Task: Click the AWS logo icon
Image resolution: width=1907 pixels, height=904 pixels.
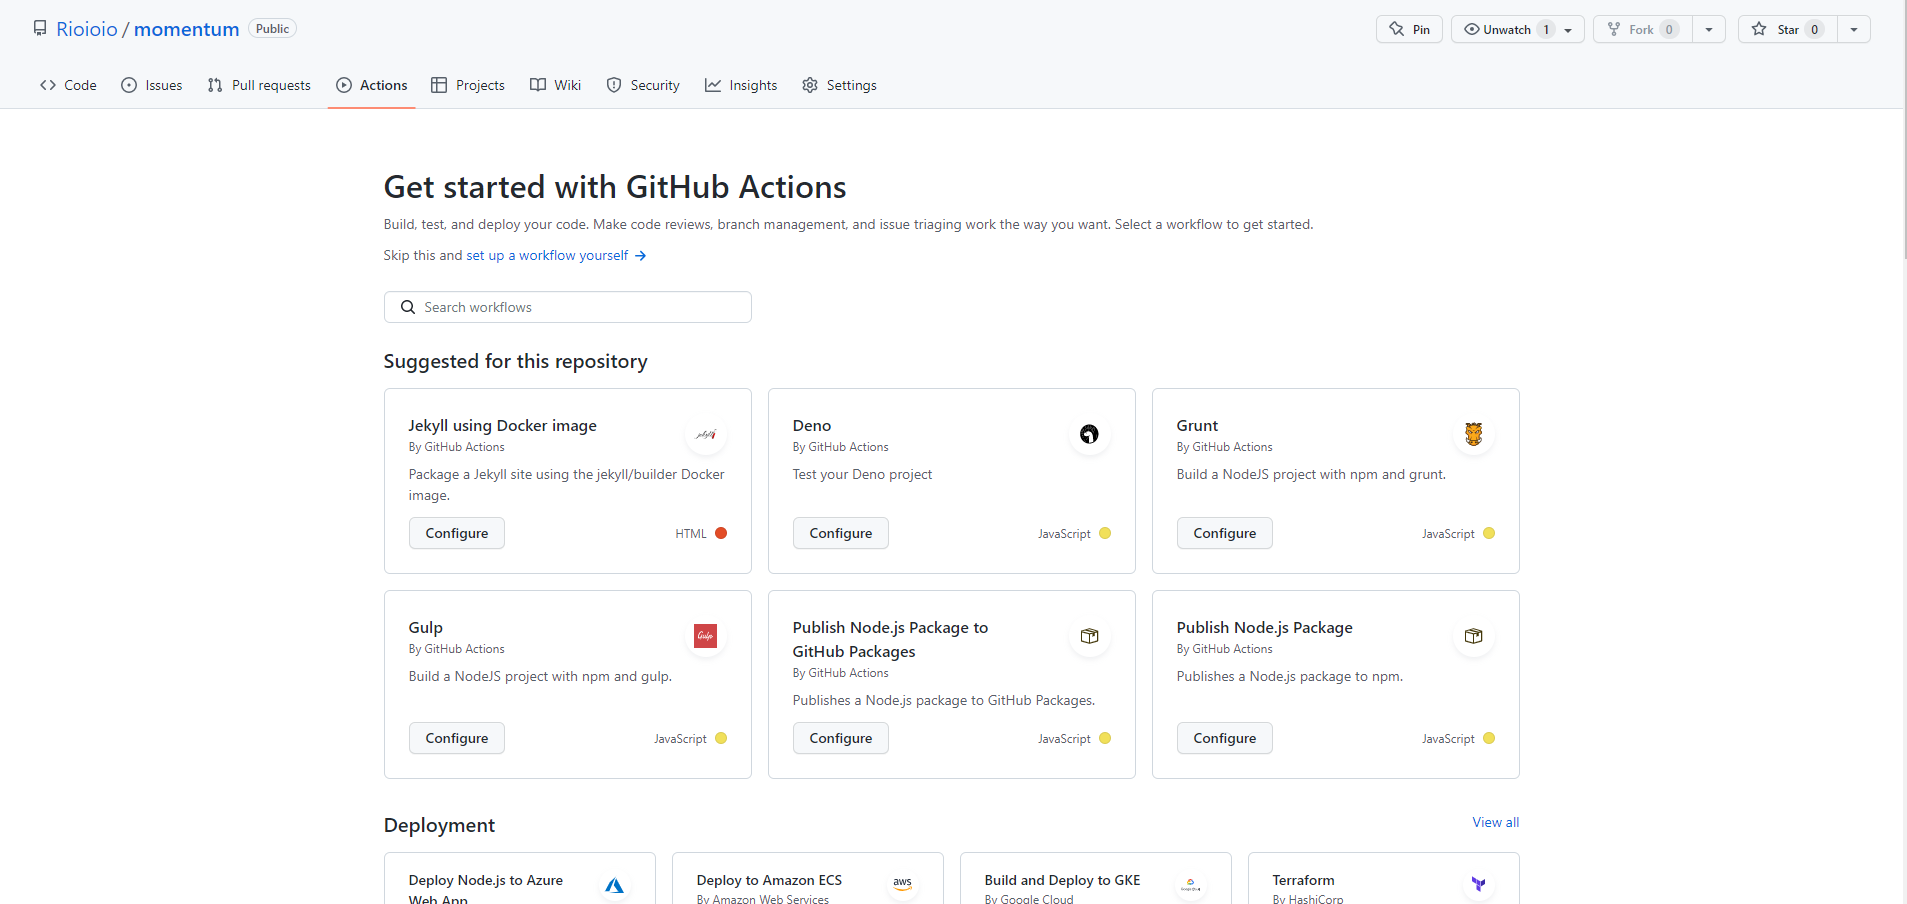Action: 902,885
